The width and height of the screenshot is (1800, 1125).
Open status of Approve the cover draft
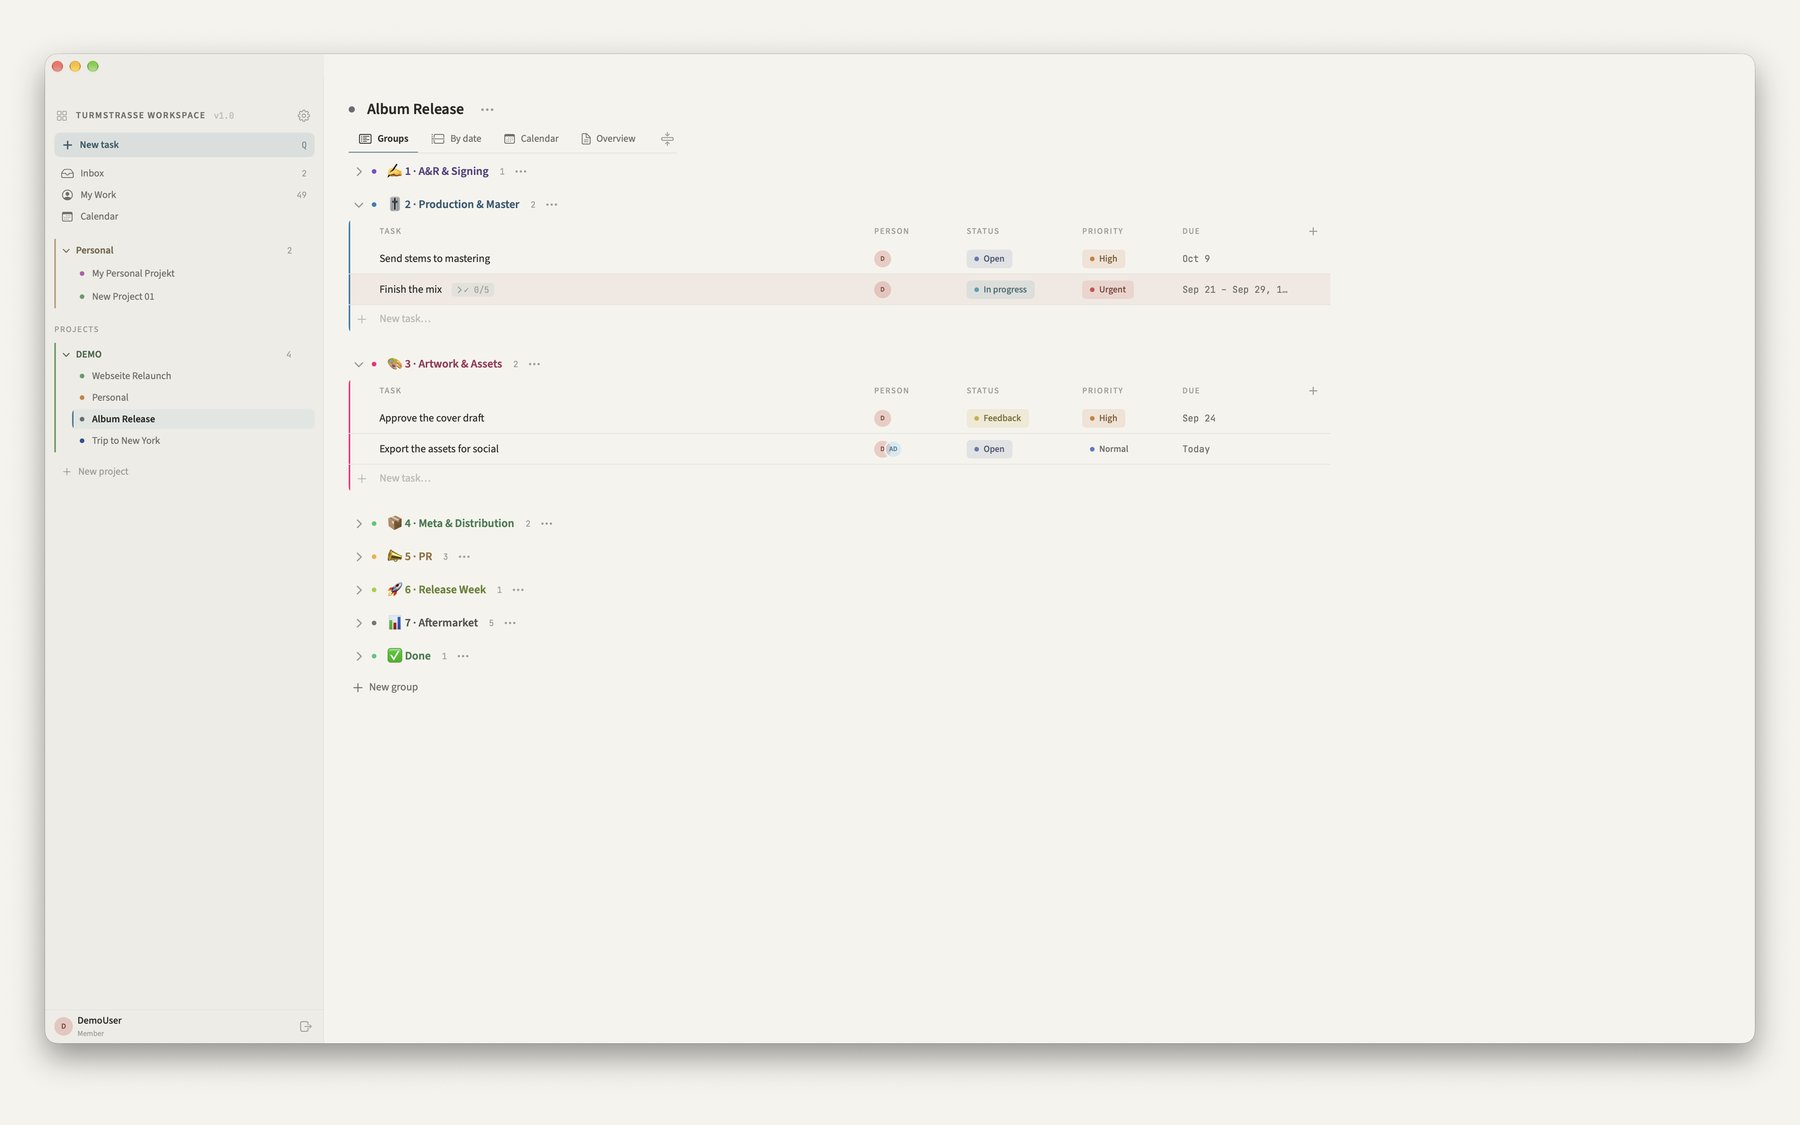tap(997, 418)
